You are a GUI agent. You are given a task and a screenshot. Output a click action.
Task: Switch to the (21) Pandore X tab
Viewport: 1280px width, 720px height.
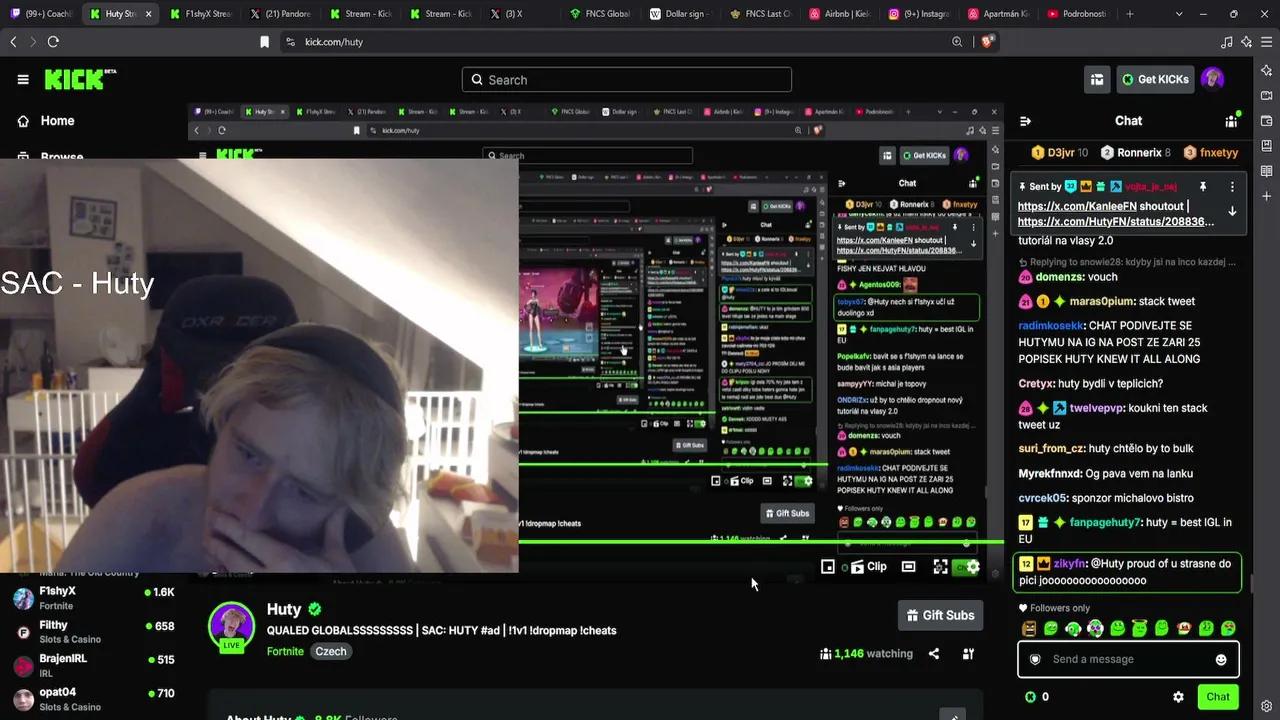coord(280,14)
